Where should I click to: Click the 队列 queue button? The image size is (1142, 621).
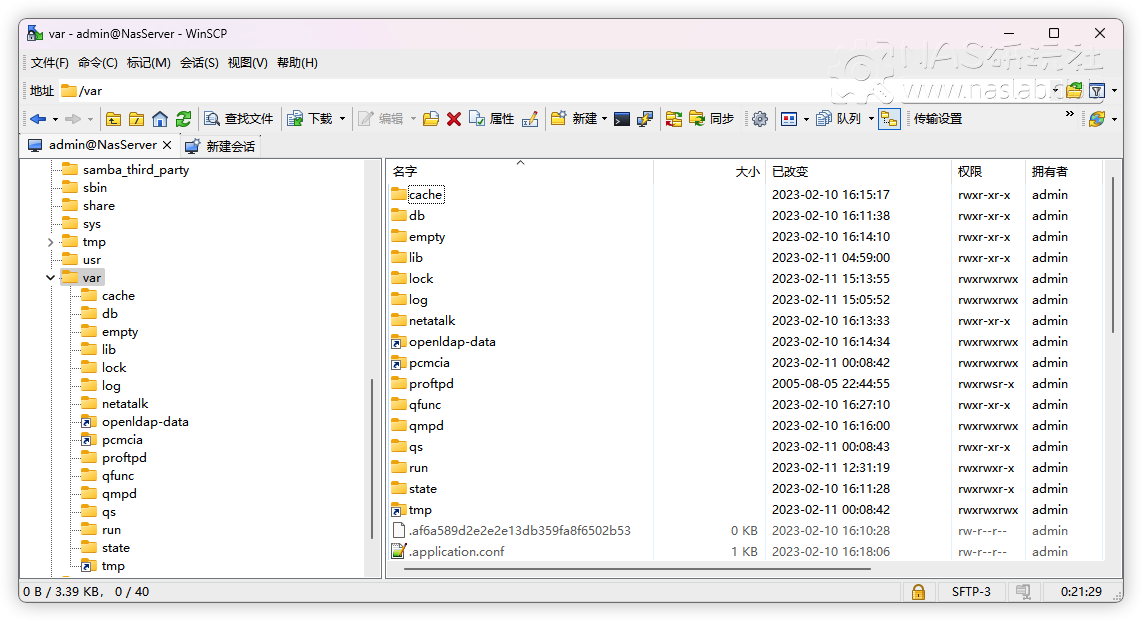838,119
